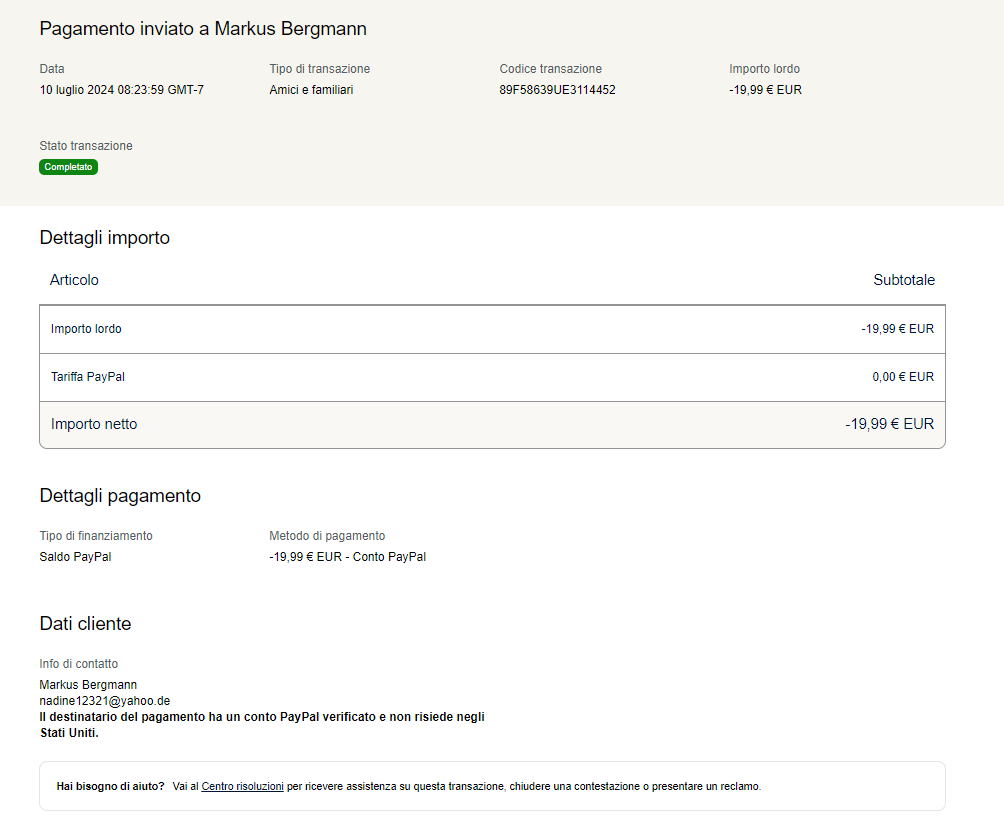
Task: Click the Saldo PayPal funding type
Action: pyautogui.click(x=75, y=557)
